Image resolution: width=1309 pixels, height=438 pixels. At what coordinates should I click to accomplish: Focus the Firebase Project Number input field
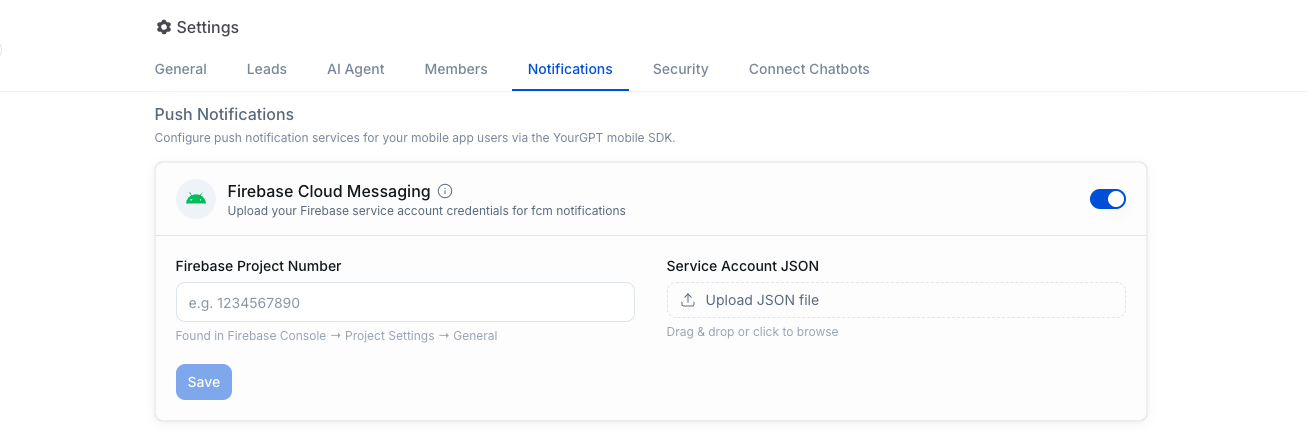point(405,302)
